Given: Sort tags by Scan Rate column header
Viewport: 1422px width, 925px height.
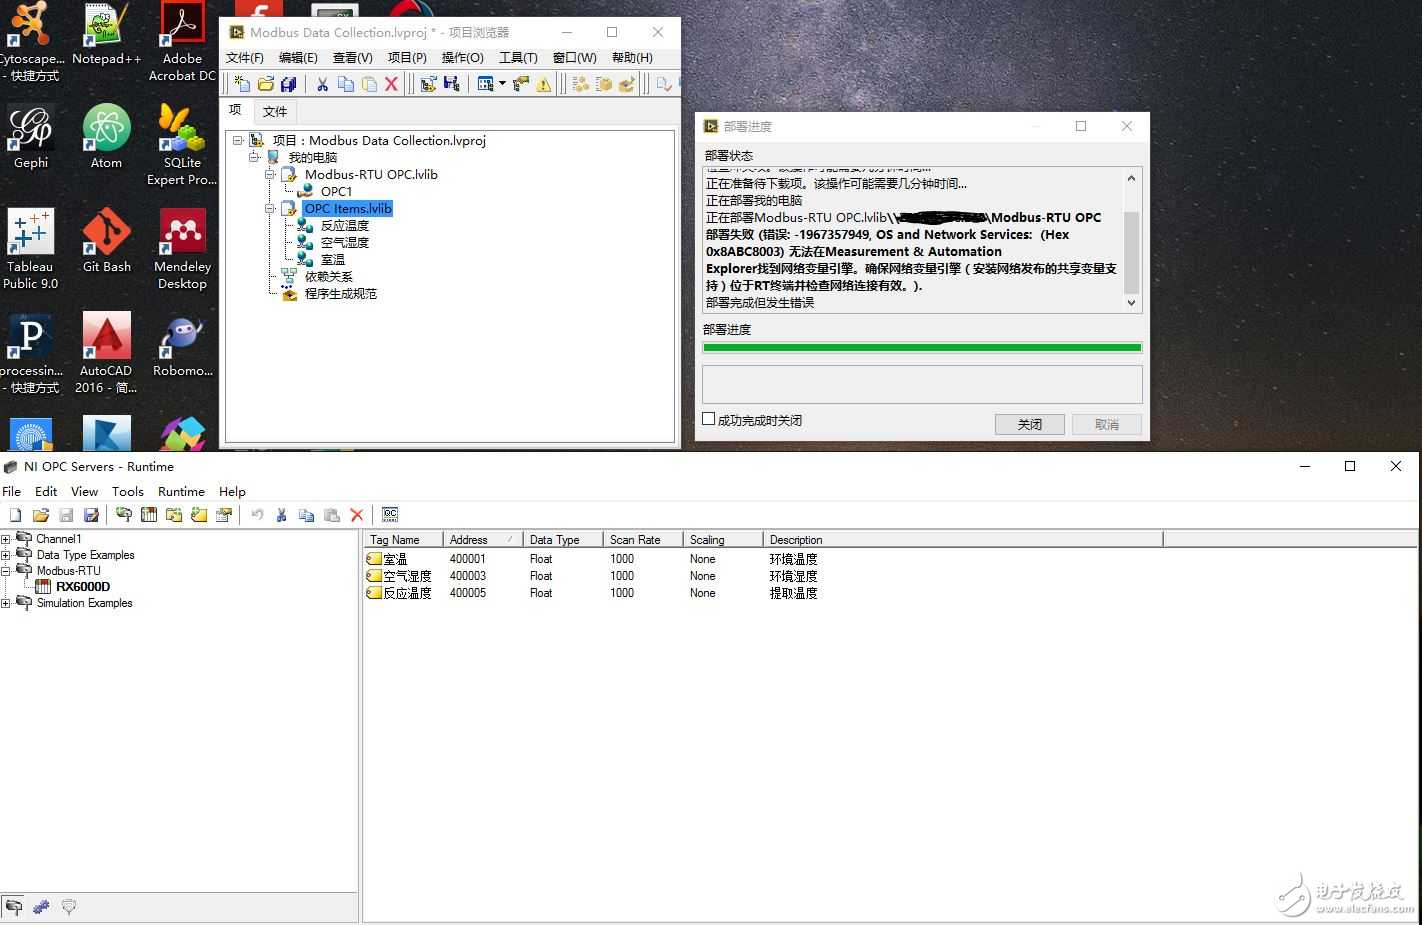Looking at the screenshot, I should pos(643,540).
